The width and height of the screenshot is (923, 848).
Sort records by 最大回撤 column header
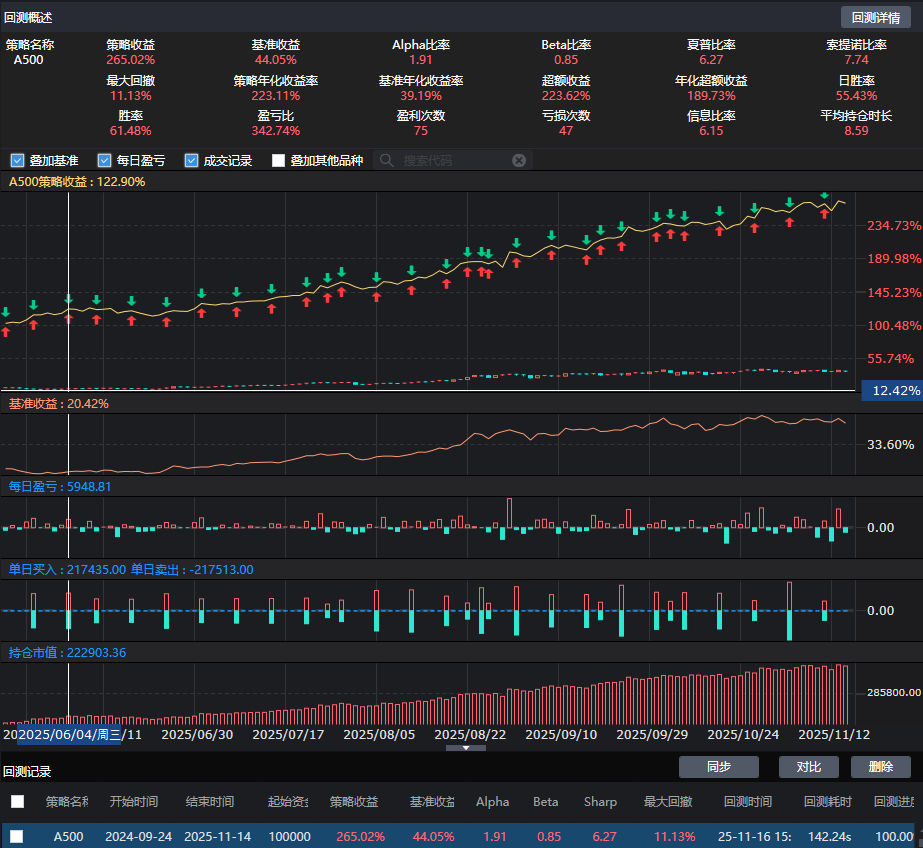coord(668,801)
